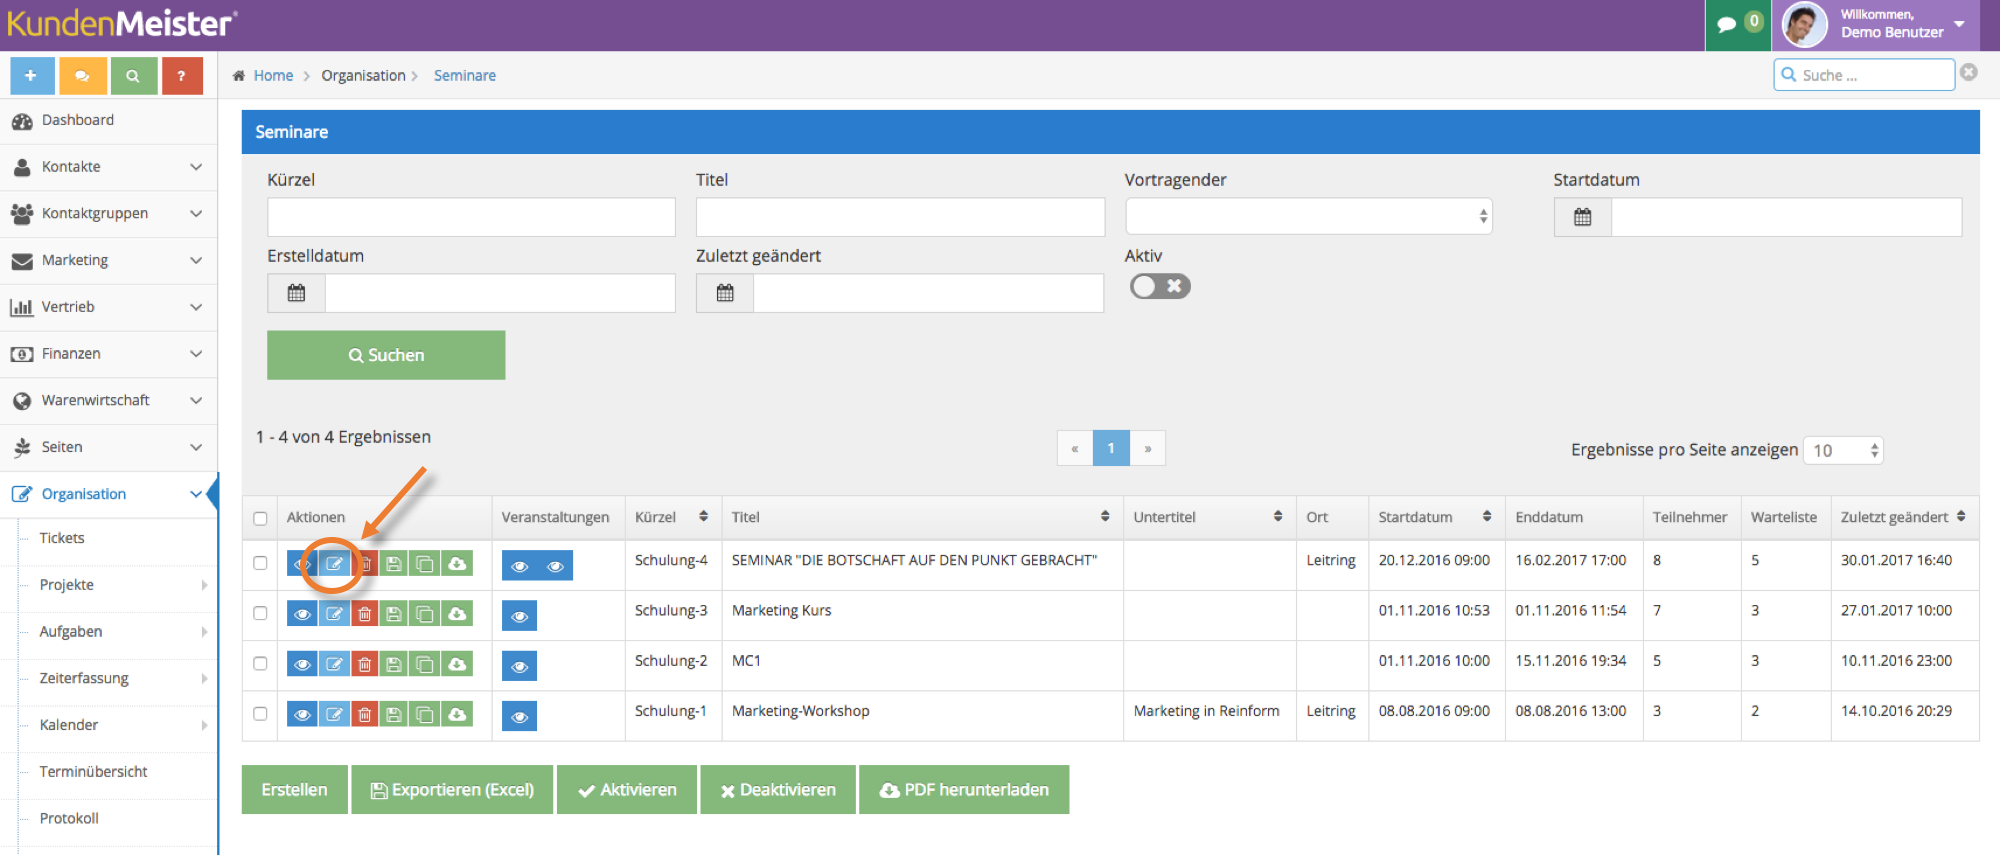
Task: Open the Vortragender dropdown
Action: pyautogui.click(x=1308, y=216)
